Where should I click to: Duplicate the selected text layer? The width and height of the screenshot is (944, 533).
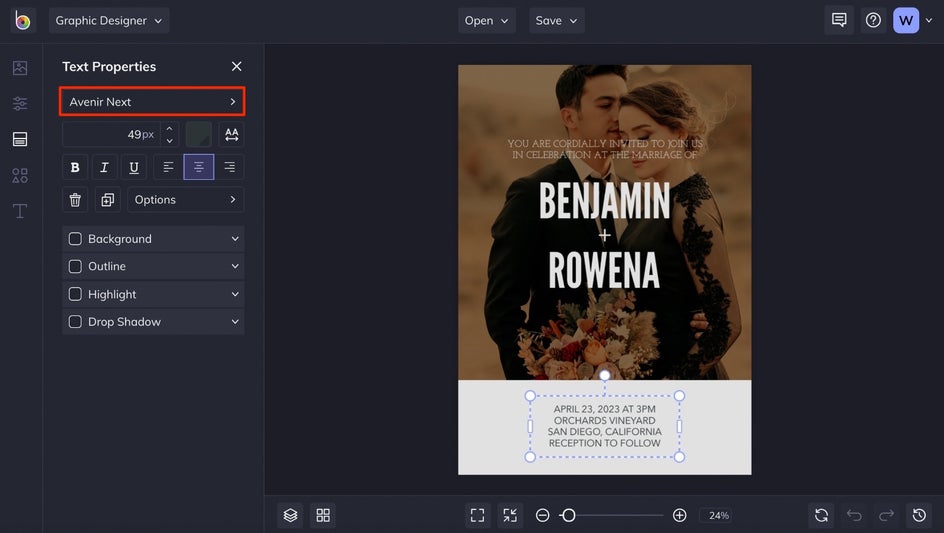[107, 200]
